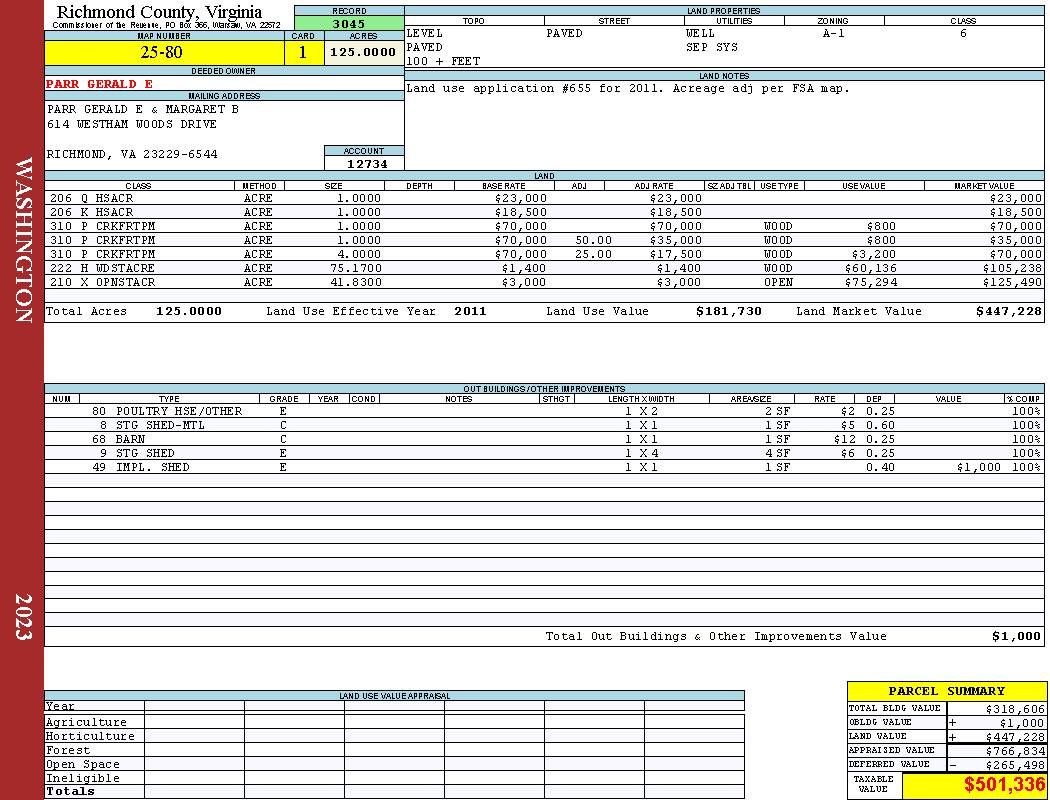Screen dimensions: 1050x800
Task: Click the IMPL. SHED outbuilding type
Action: [x=153, y=467]
